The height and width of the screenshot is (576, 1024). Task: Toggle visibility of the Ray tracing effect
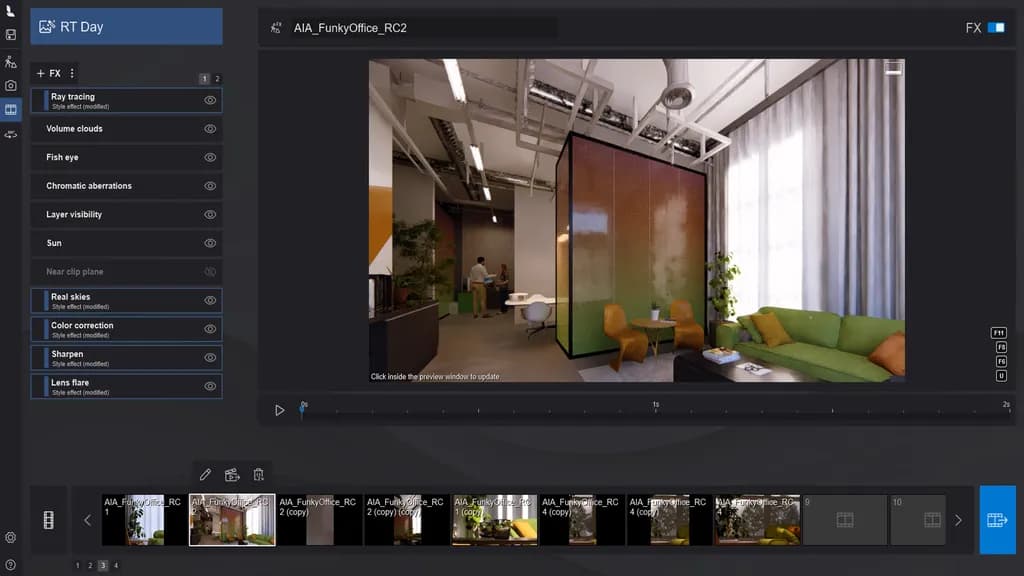210,100
